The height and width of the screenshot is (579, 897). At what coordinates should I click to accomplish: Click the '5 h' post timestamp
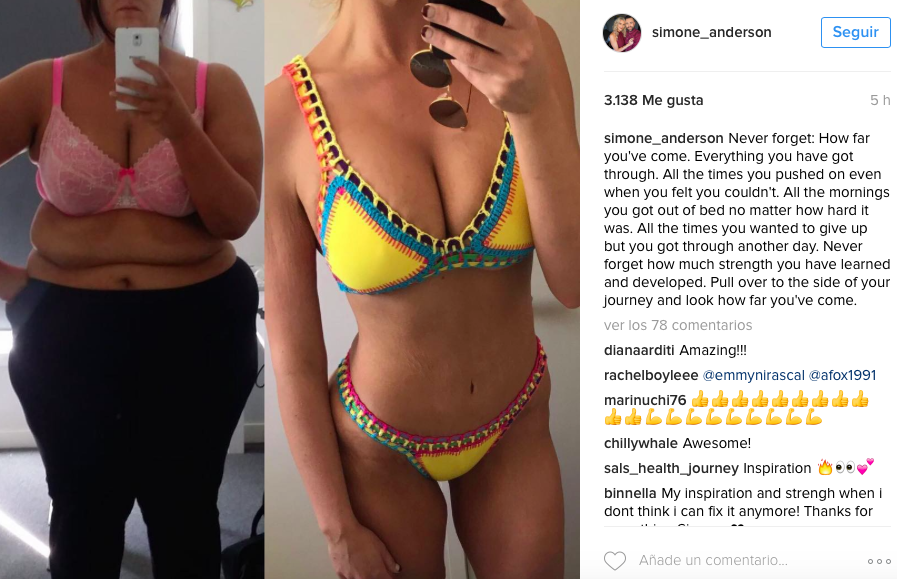pyautogui.click(x=880, y=100)
